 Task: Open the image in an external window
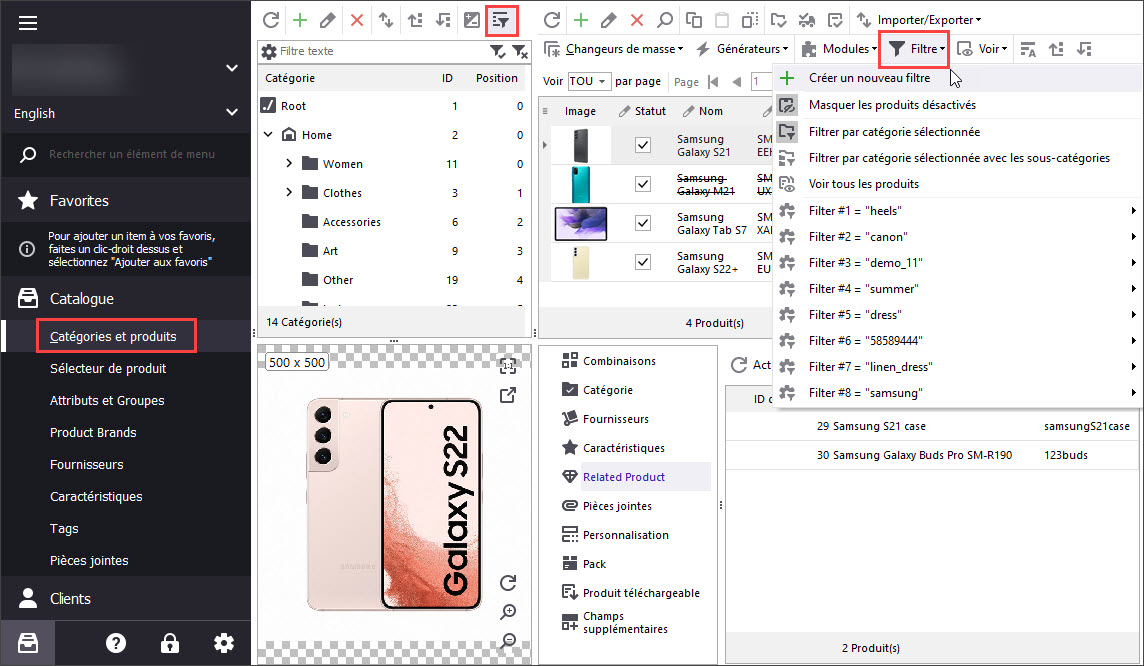pos(508,395)
